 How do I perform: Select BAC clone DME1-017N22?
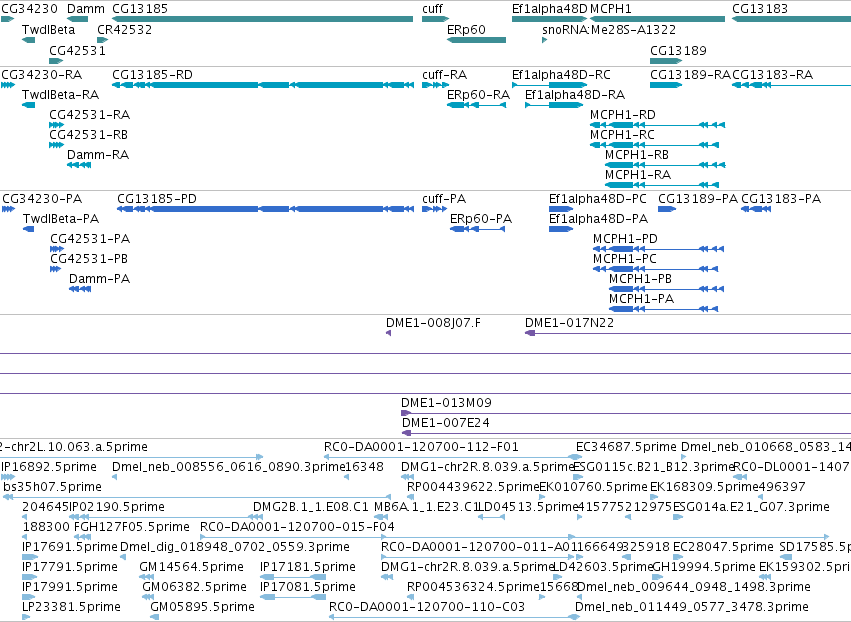[x=569, y=323]
